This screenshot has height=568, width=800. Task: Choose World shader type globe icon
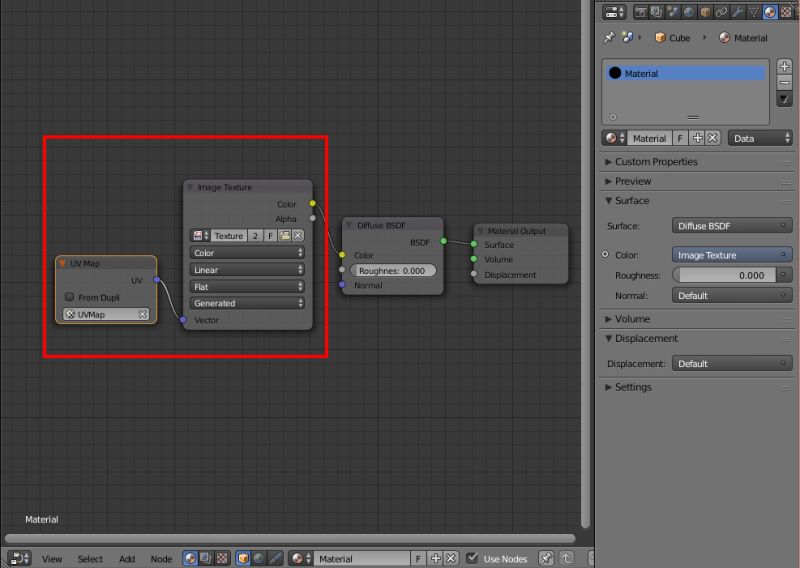[x=259, y=558]
